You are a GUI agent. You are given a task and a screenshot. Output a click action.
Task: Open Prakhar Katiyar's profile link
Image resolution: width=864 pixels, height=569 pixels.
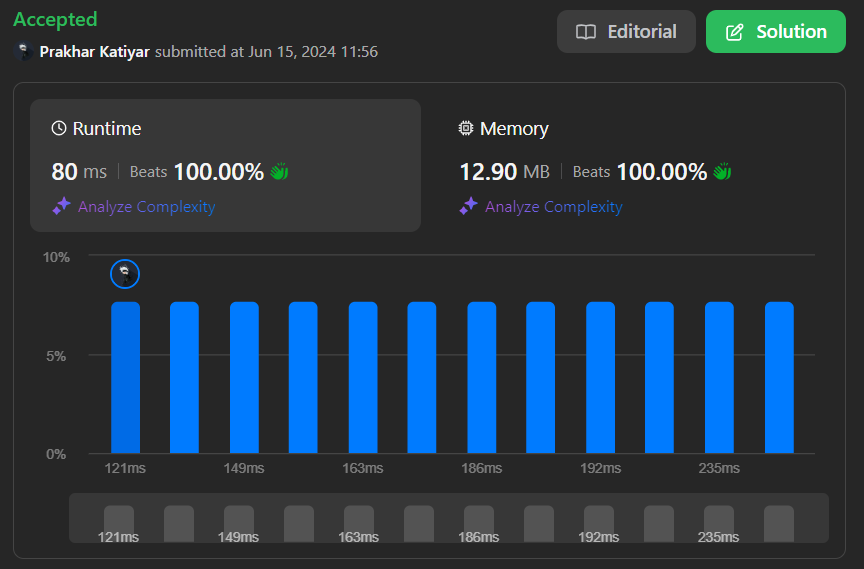[95, 51]
